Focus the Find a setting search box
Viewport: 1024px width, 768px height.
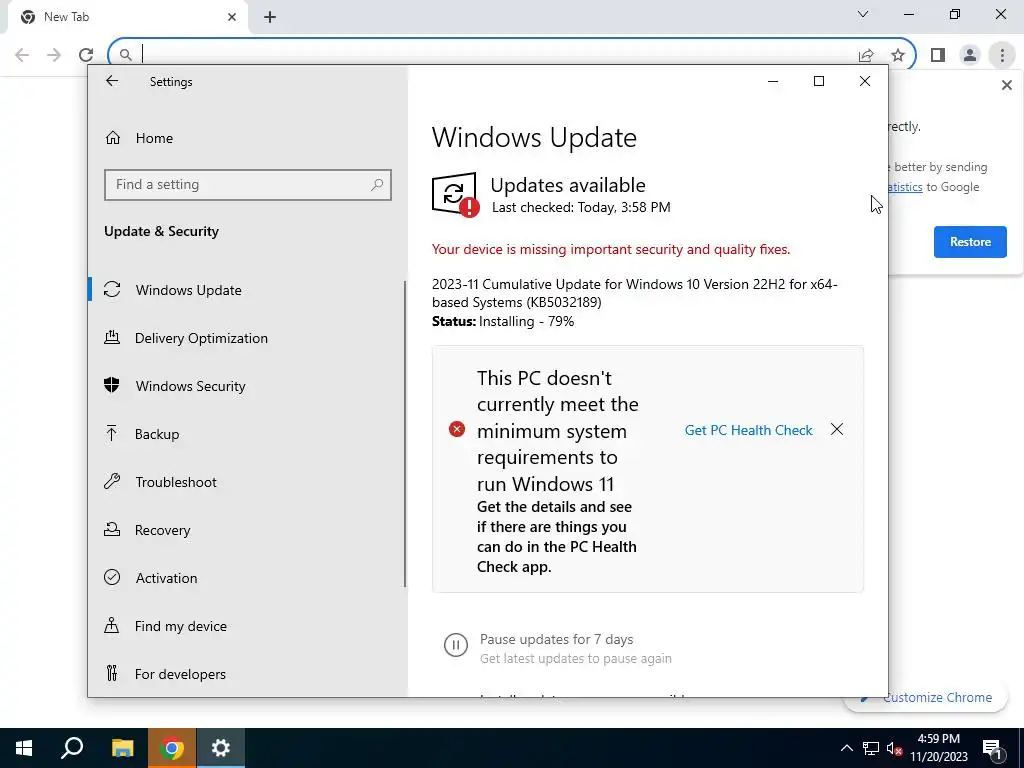point(248,185)
